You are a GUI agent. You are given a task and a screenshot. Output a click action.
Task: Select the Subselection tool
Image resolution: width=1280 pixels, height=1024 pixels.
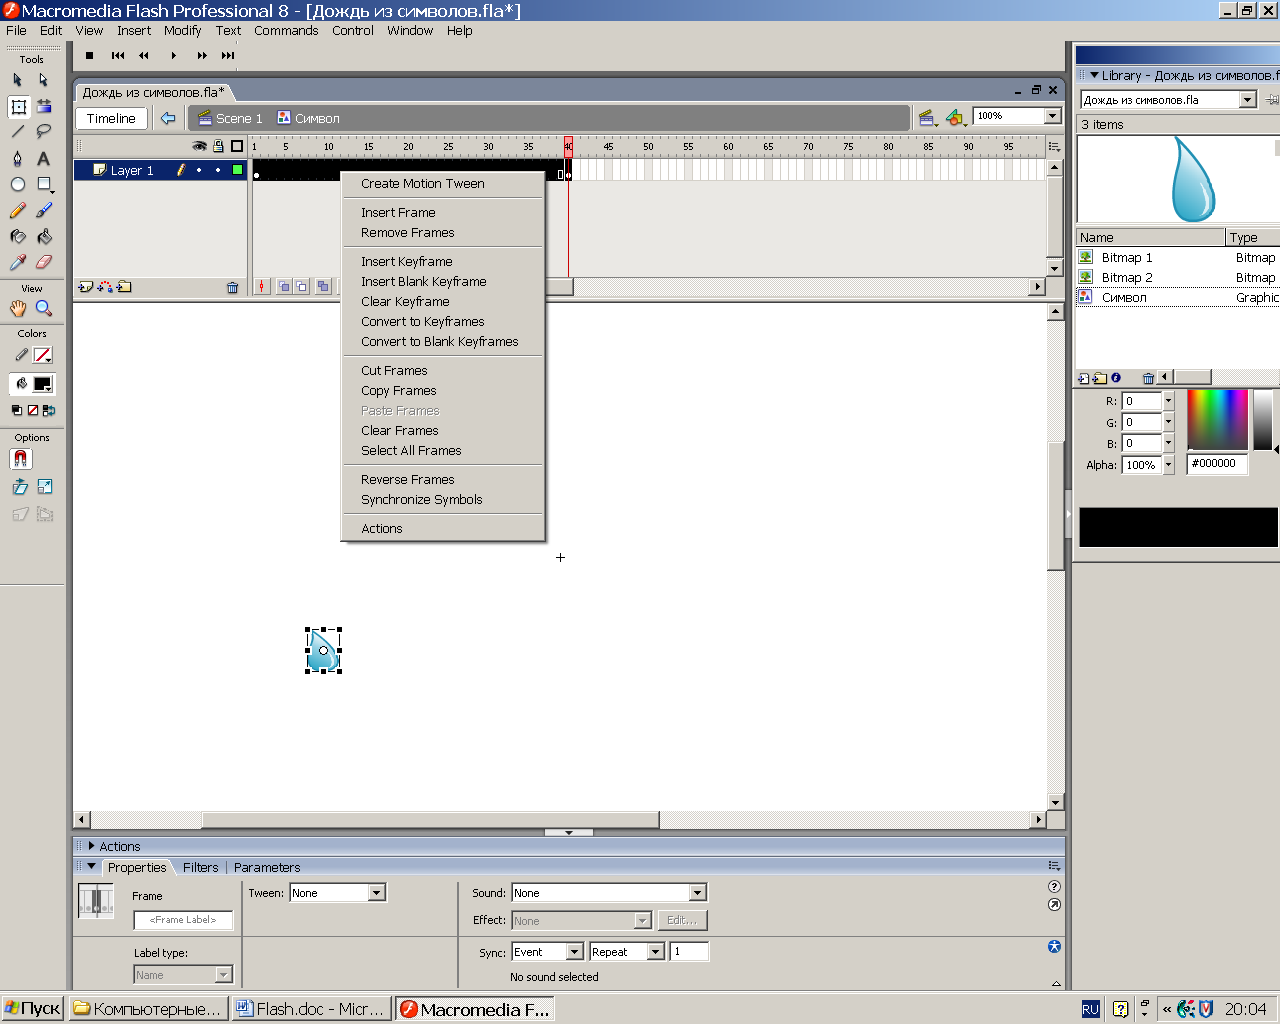[x=44, y=80]
